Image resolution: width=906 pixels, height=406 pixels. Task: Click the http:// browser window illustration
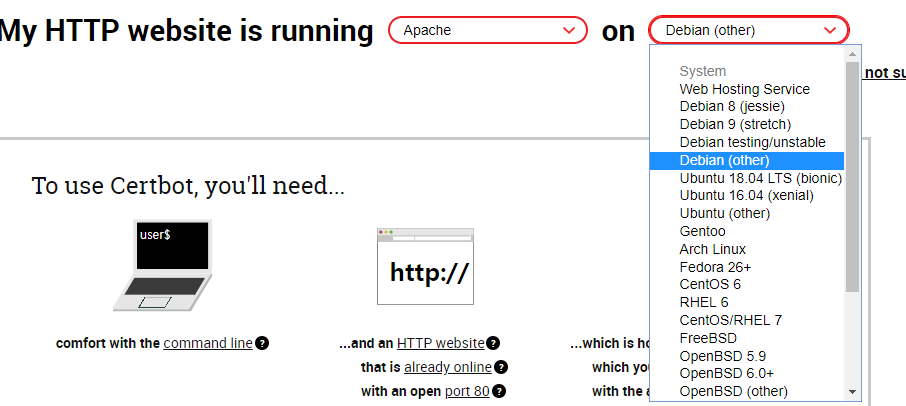click(x=425, y=266)
